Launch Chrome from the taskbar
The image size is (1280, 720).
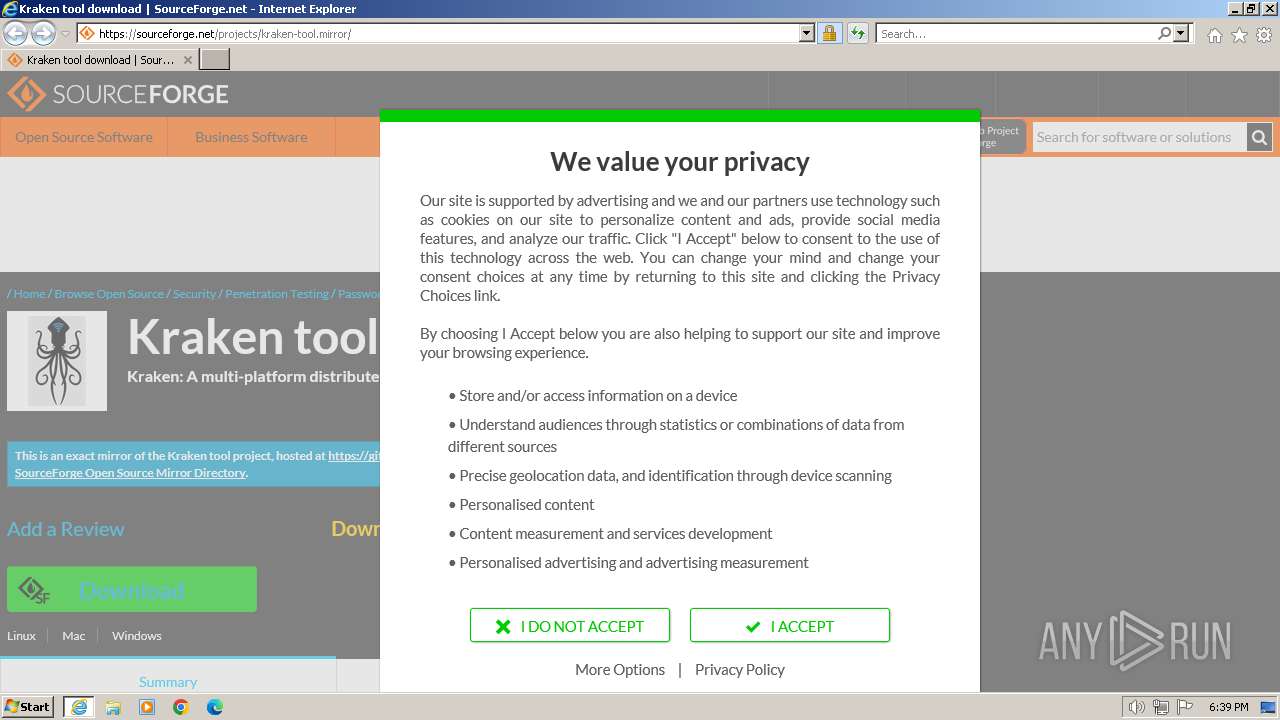tap(181, 707)
